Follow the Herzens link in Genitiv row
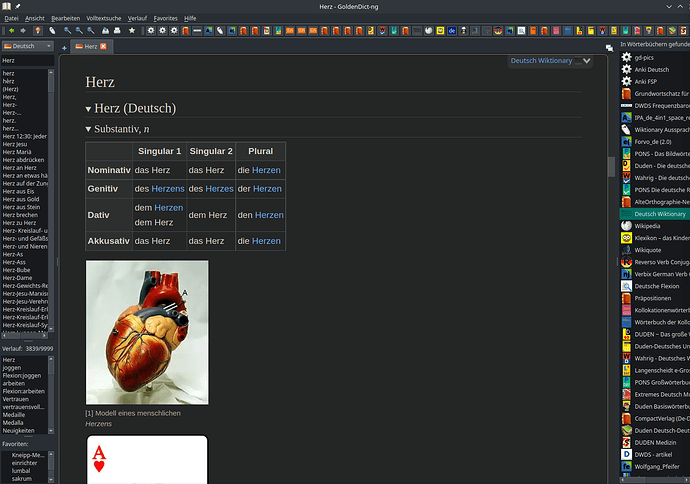690x484 pixels. pos(168,189)
